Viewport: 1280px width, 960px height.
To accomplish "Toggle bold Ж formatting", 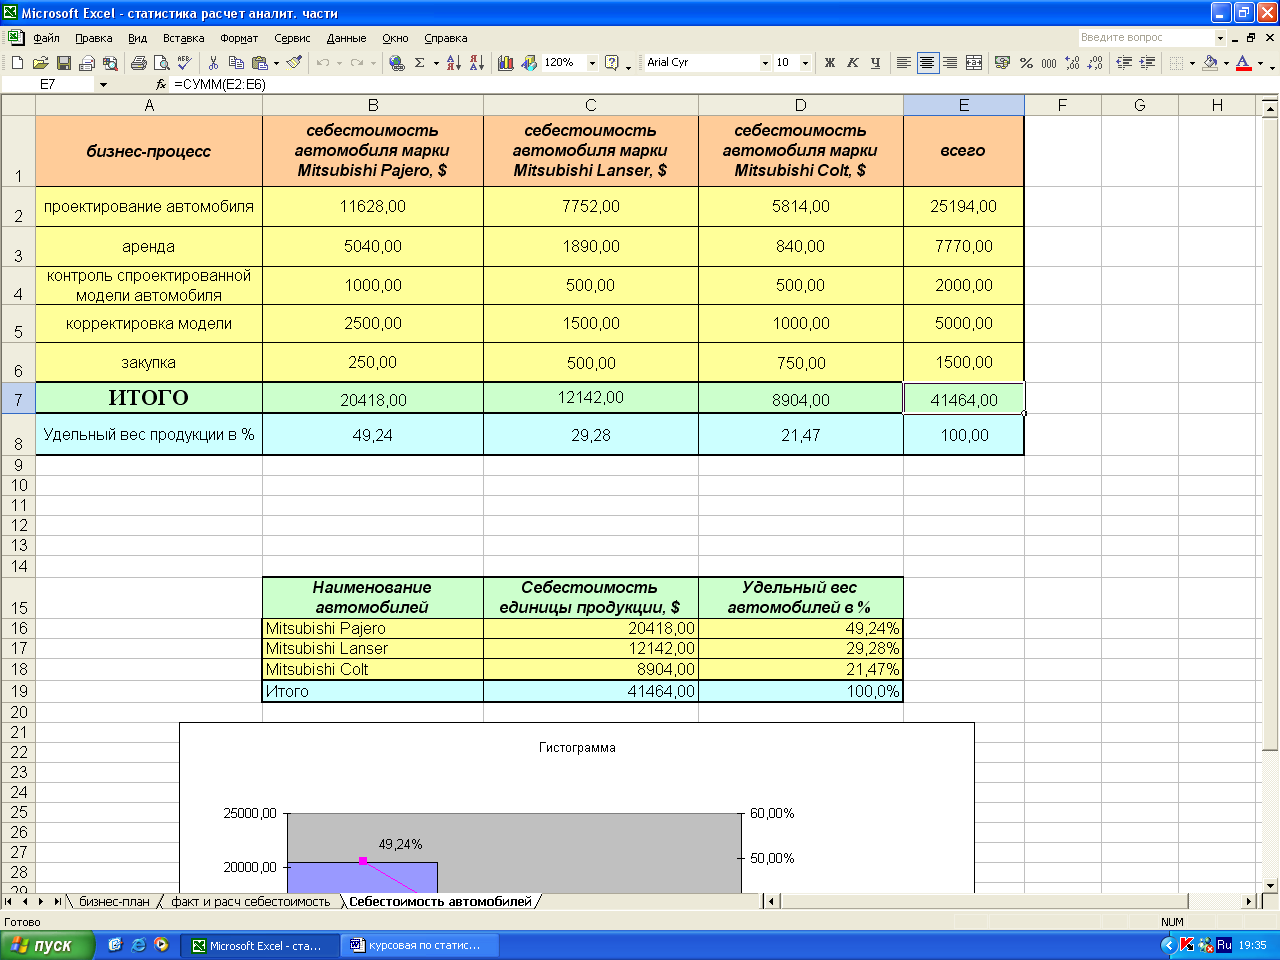I will click(x=829, y=63).
